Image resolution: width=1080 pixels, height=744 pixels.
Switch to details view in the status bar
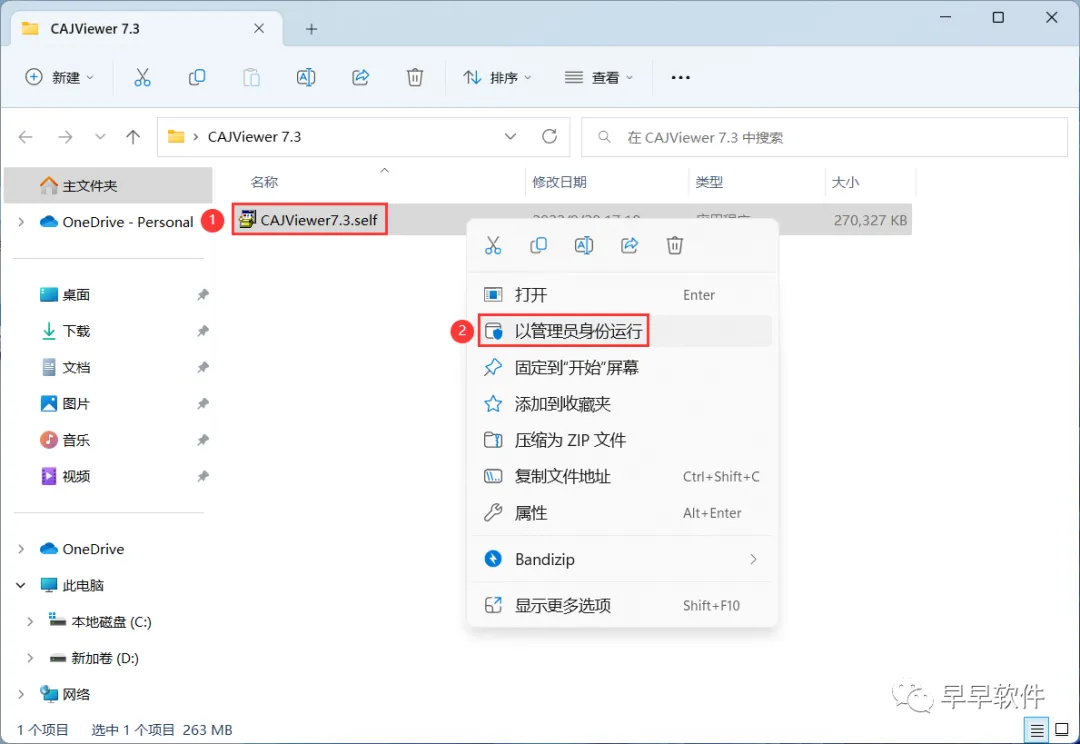pos(1037,730)
